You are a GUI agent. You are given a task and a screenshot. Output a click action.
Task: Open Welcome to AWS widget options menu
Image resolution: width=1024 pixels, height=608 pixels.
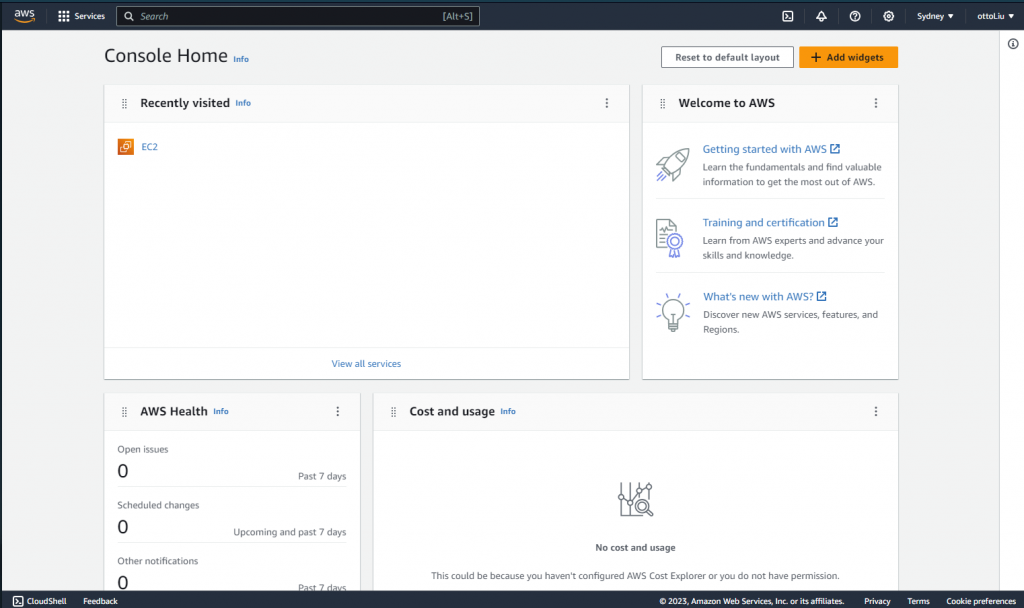point(876,103)
